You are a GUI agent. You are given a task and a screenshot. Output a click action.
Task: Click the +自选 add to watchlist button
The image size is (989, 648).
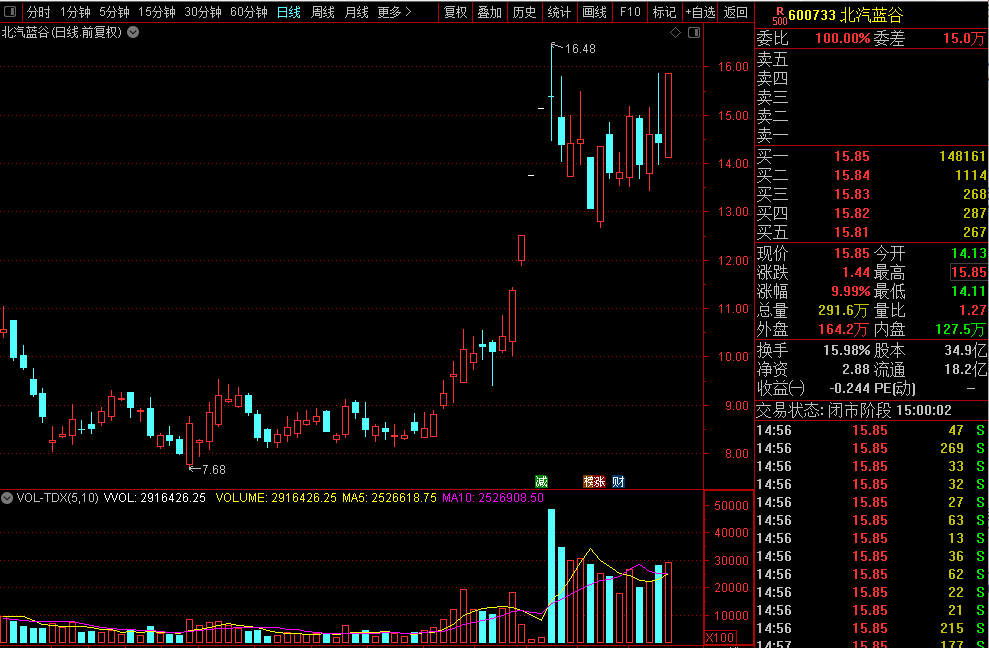[x=700, y=12]
